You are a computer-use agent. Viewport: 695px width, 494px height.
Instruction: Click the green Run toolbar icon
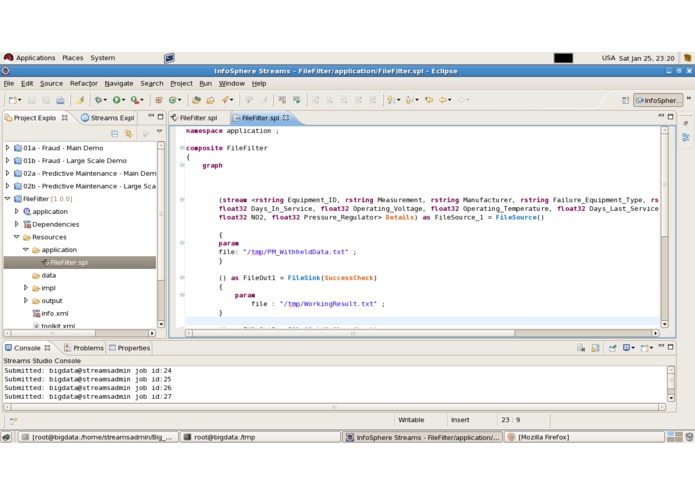click(116, 100)
